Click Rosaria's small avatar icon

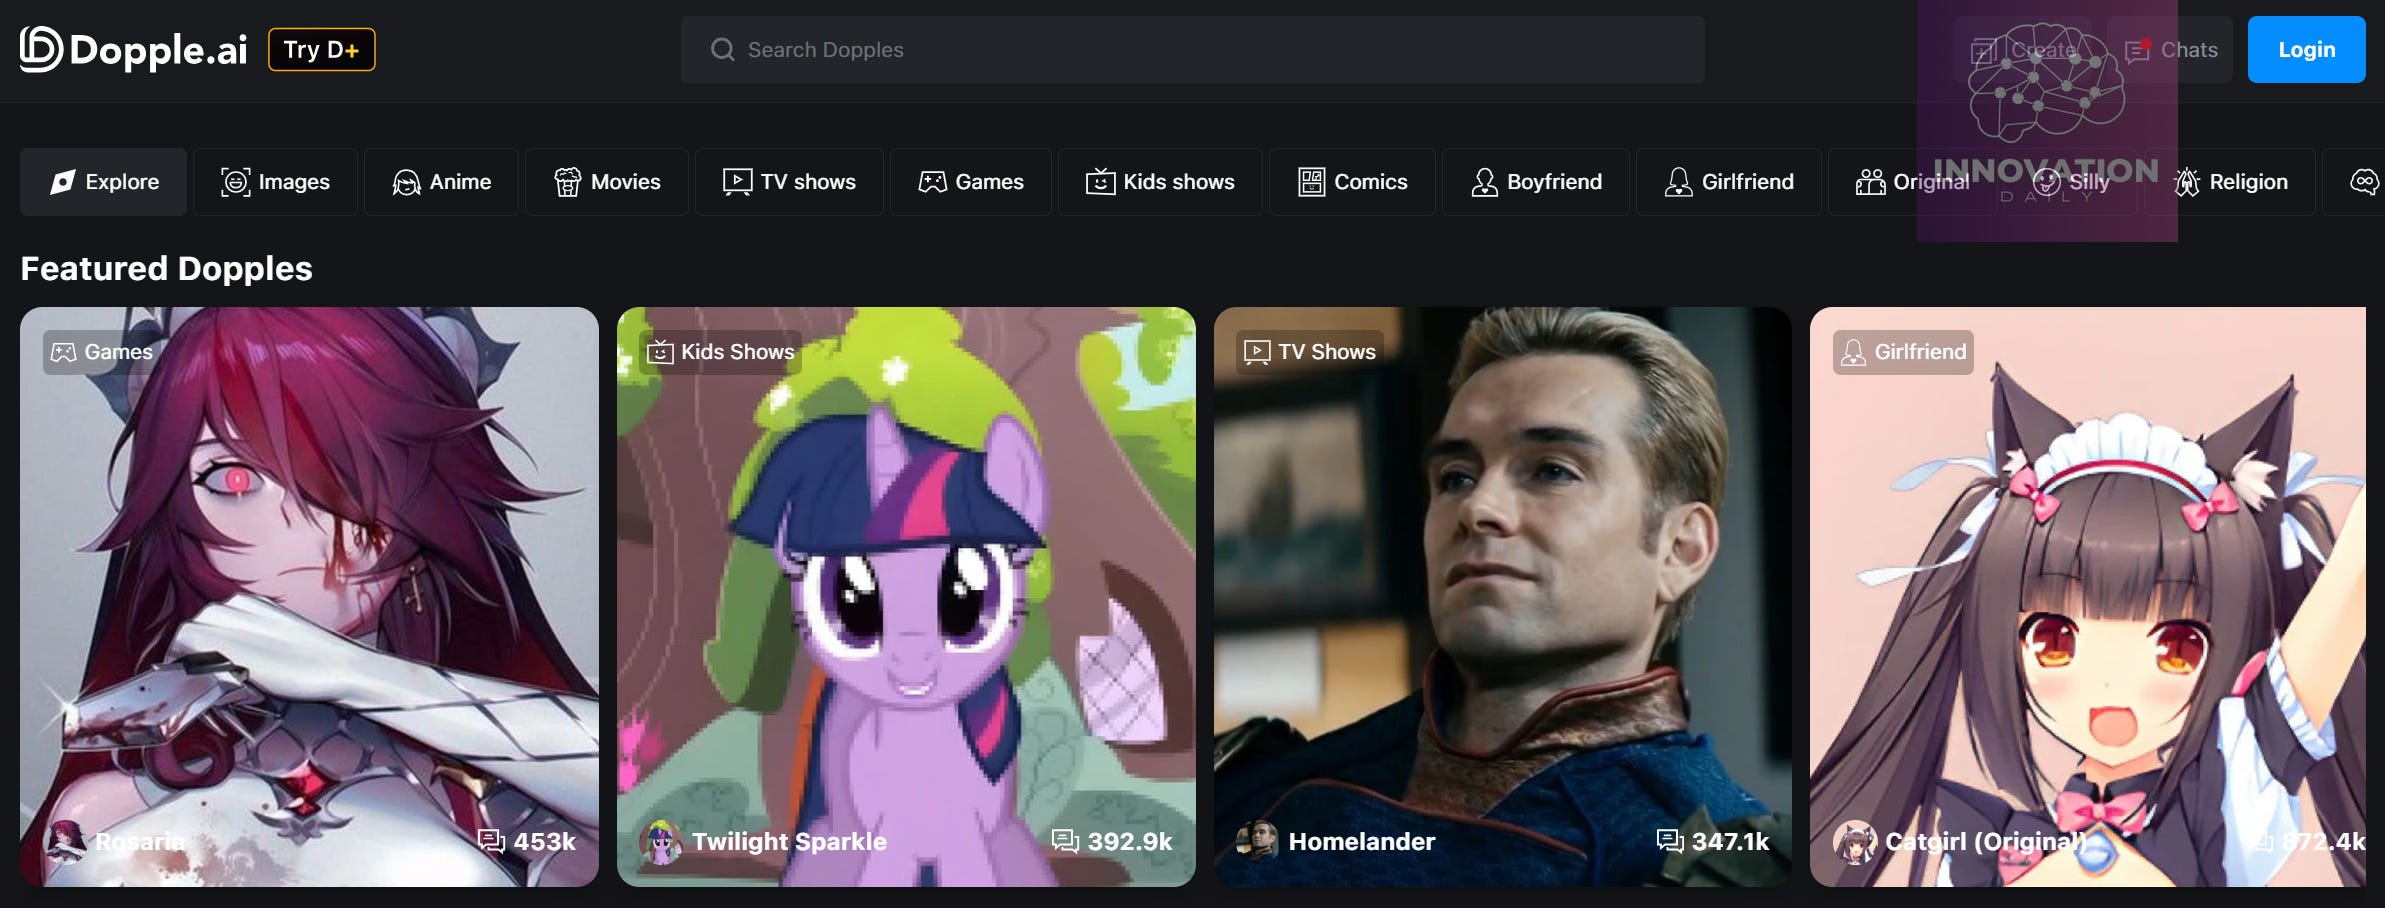click(65, 842)
